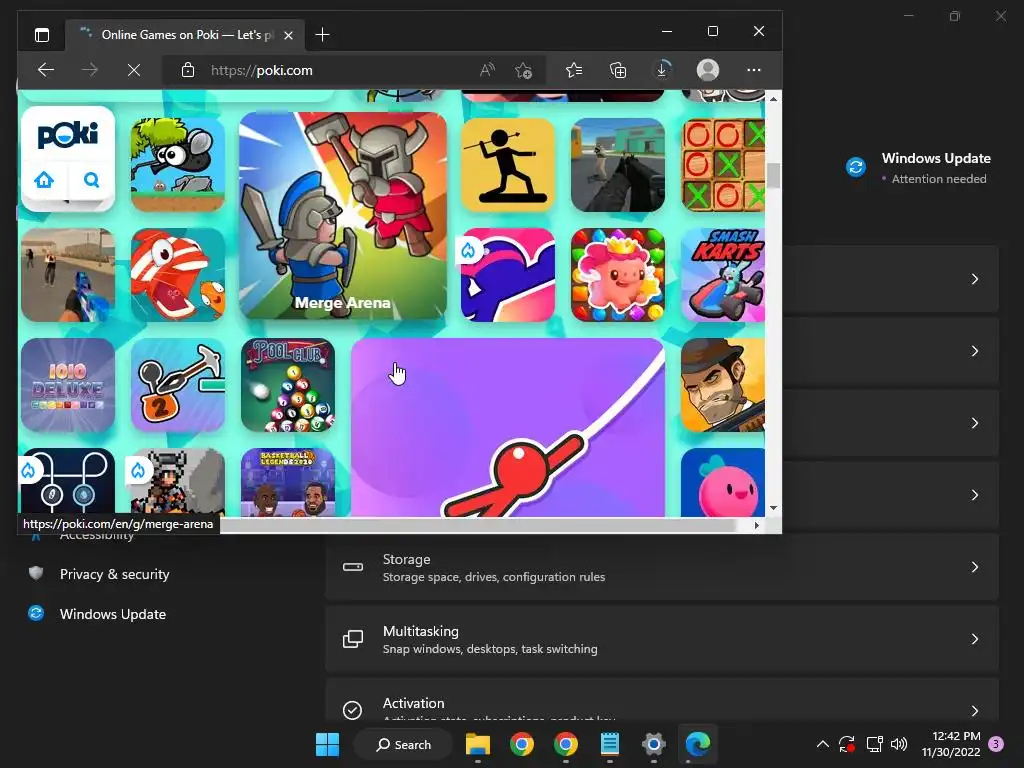Open the tic-tac-toe game tile

click(723, 165)
